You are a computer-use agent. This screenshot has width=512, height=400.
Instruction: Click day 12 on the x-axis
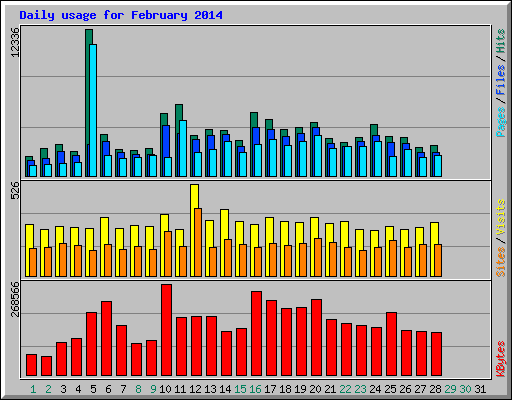tap(195, 389)
